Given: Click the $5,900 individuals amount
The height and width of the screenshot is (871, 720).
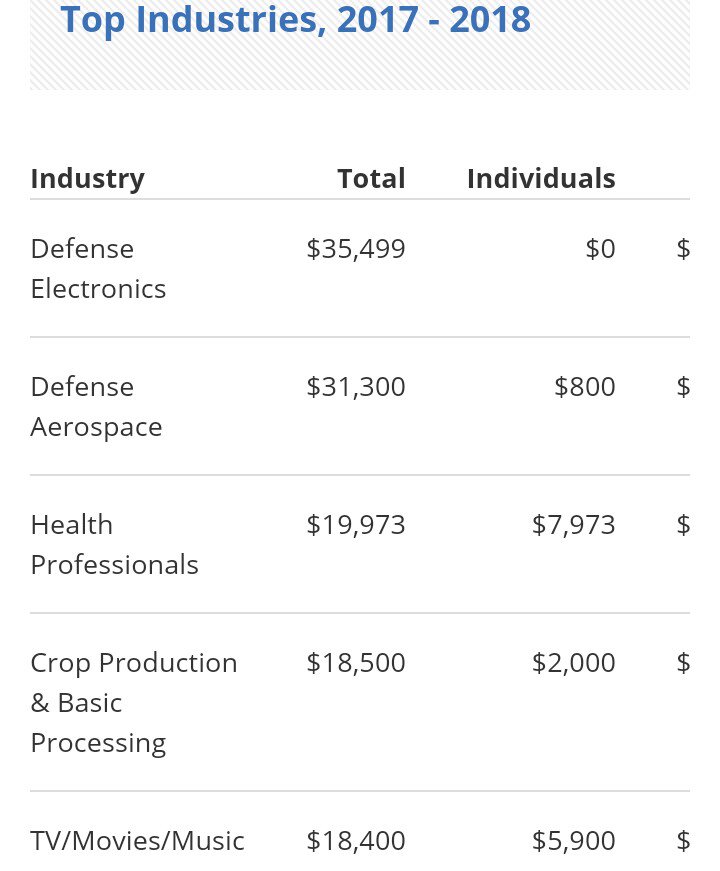Looking at the screenshot, I should coord(574,841).
